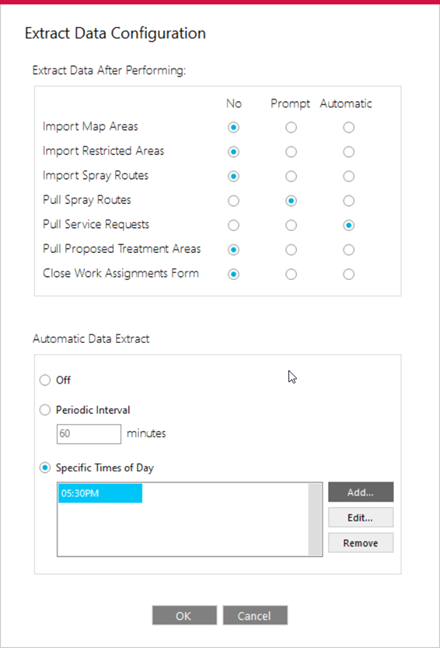Click the Add... time button
This screenshot has height=648, width=440.
(361, 492)
